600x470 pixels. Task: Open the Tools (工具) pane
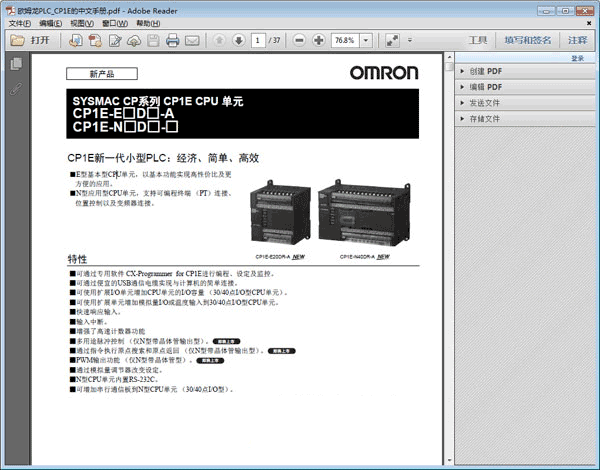(478, 40)
